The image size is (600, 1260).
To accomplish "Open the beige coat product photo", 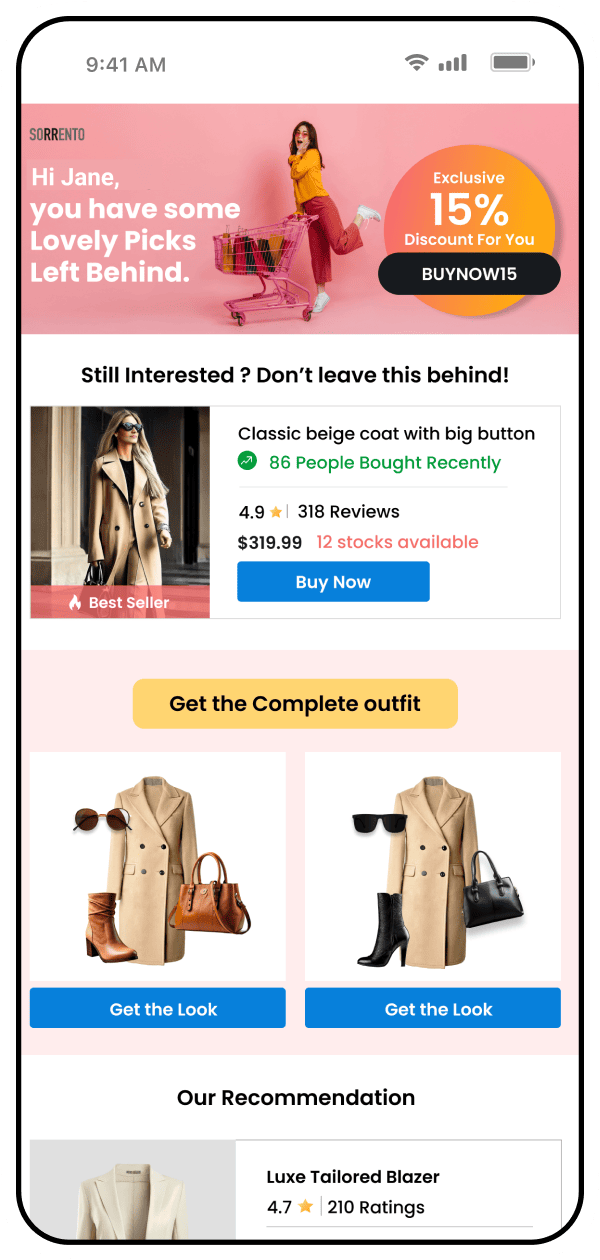I will [120, 512].
